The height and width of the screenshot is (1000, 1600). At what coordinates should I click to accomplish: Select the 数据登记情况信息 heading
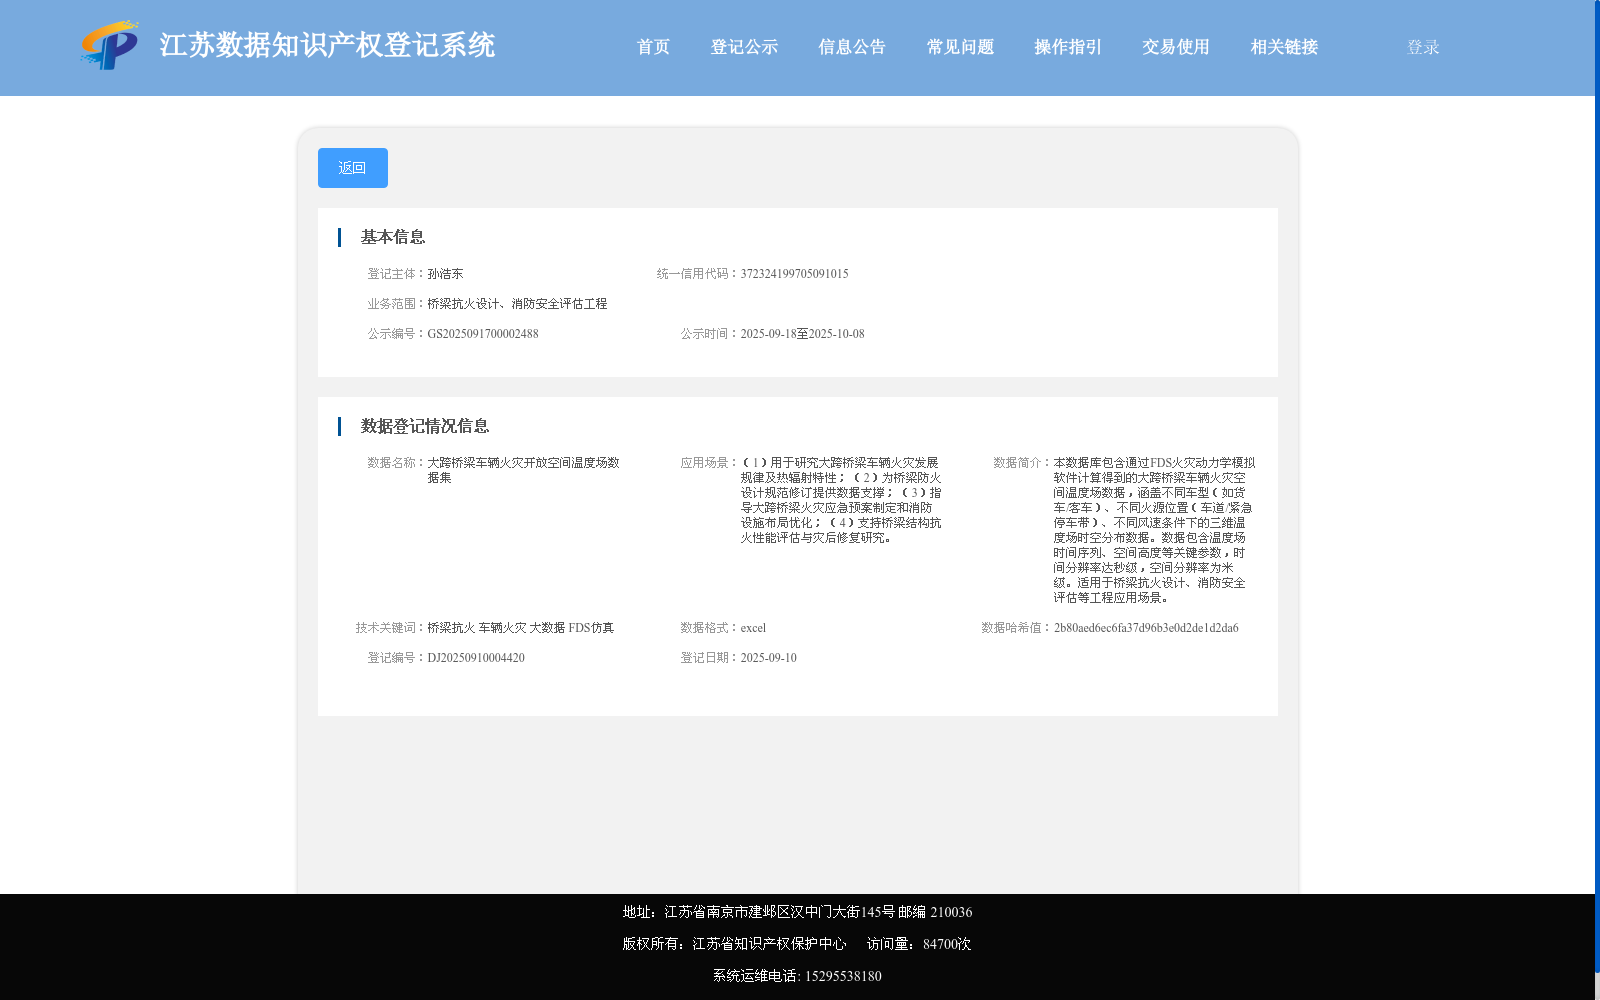point(425,426)
